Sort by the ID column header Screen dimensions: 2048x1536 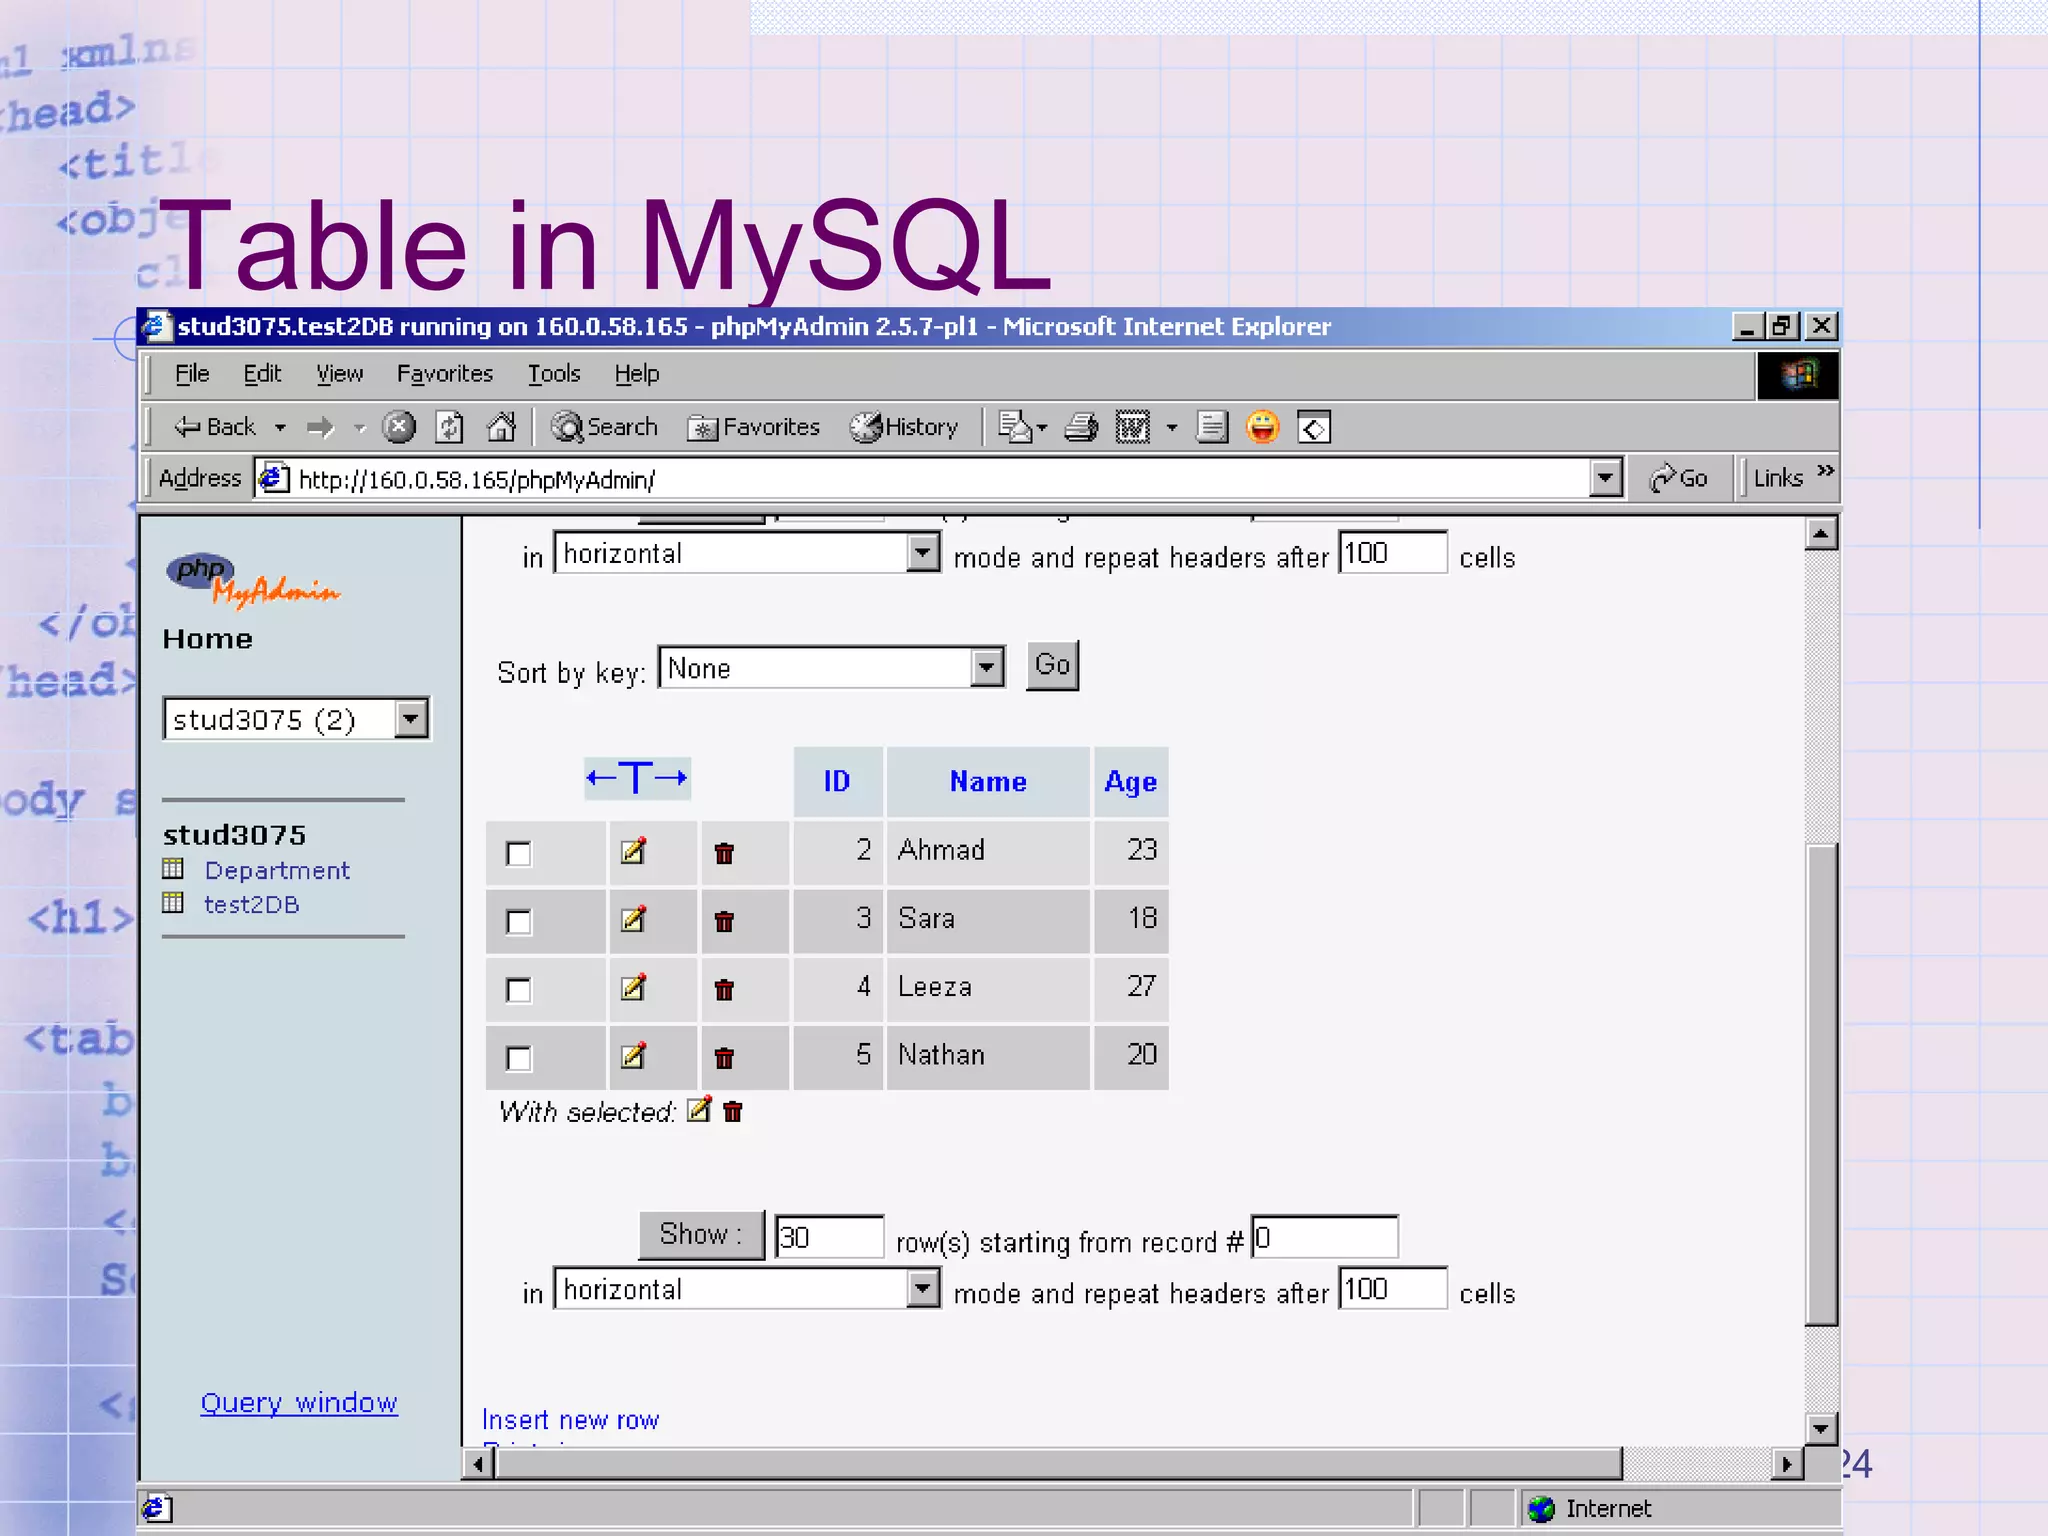(837, 782)
